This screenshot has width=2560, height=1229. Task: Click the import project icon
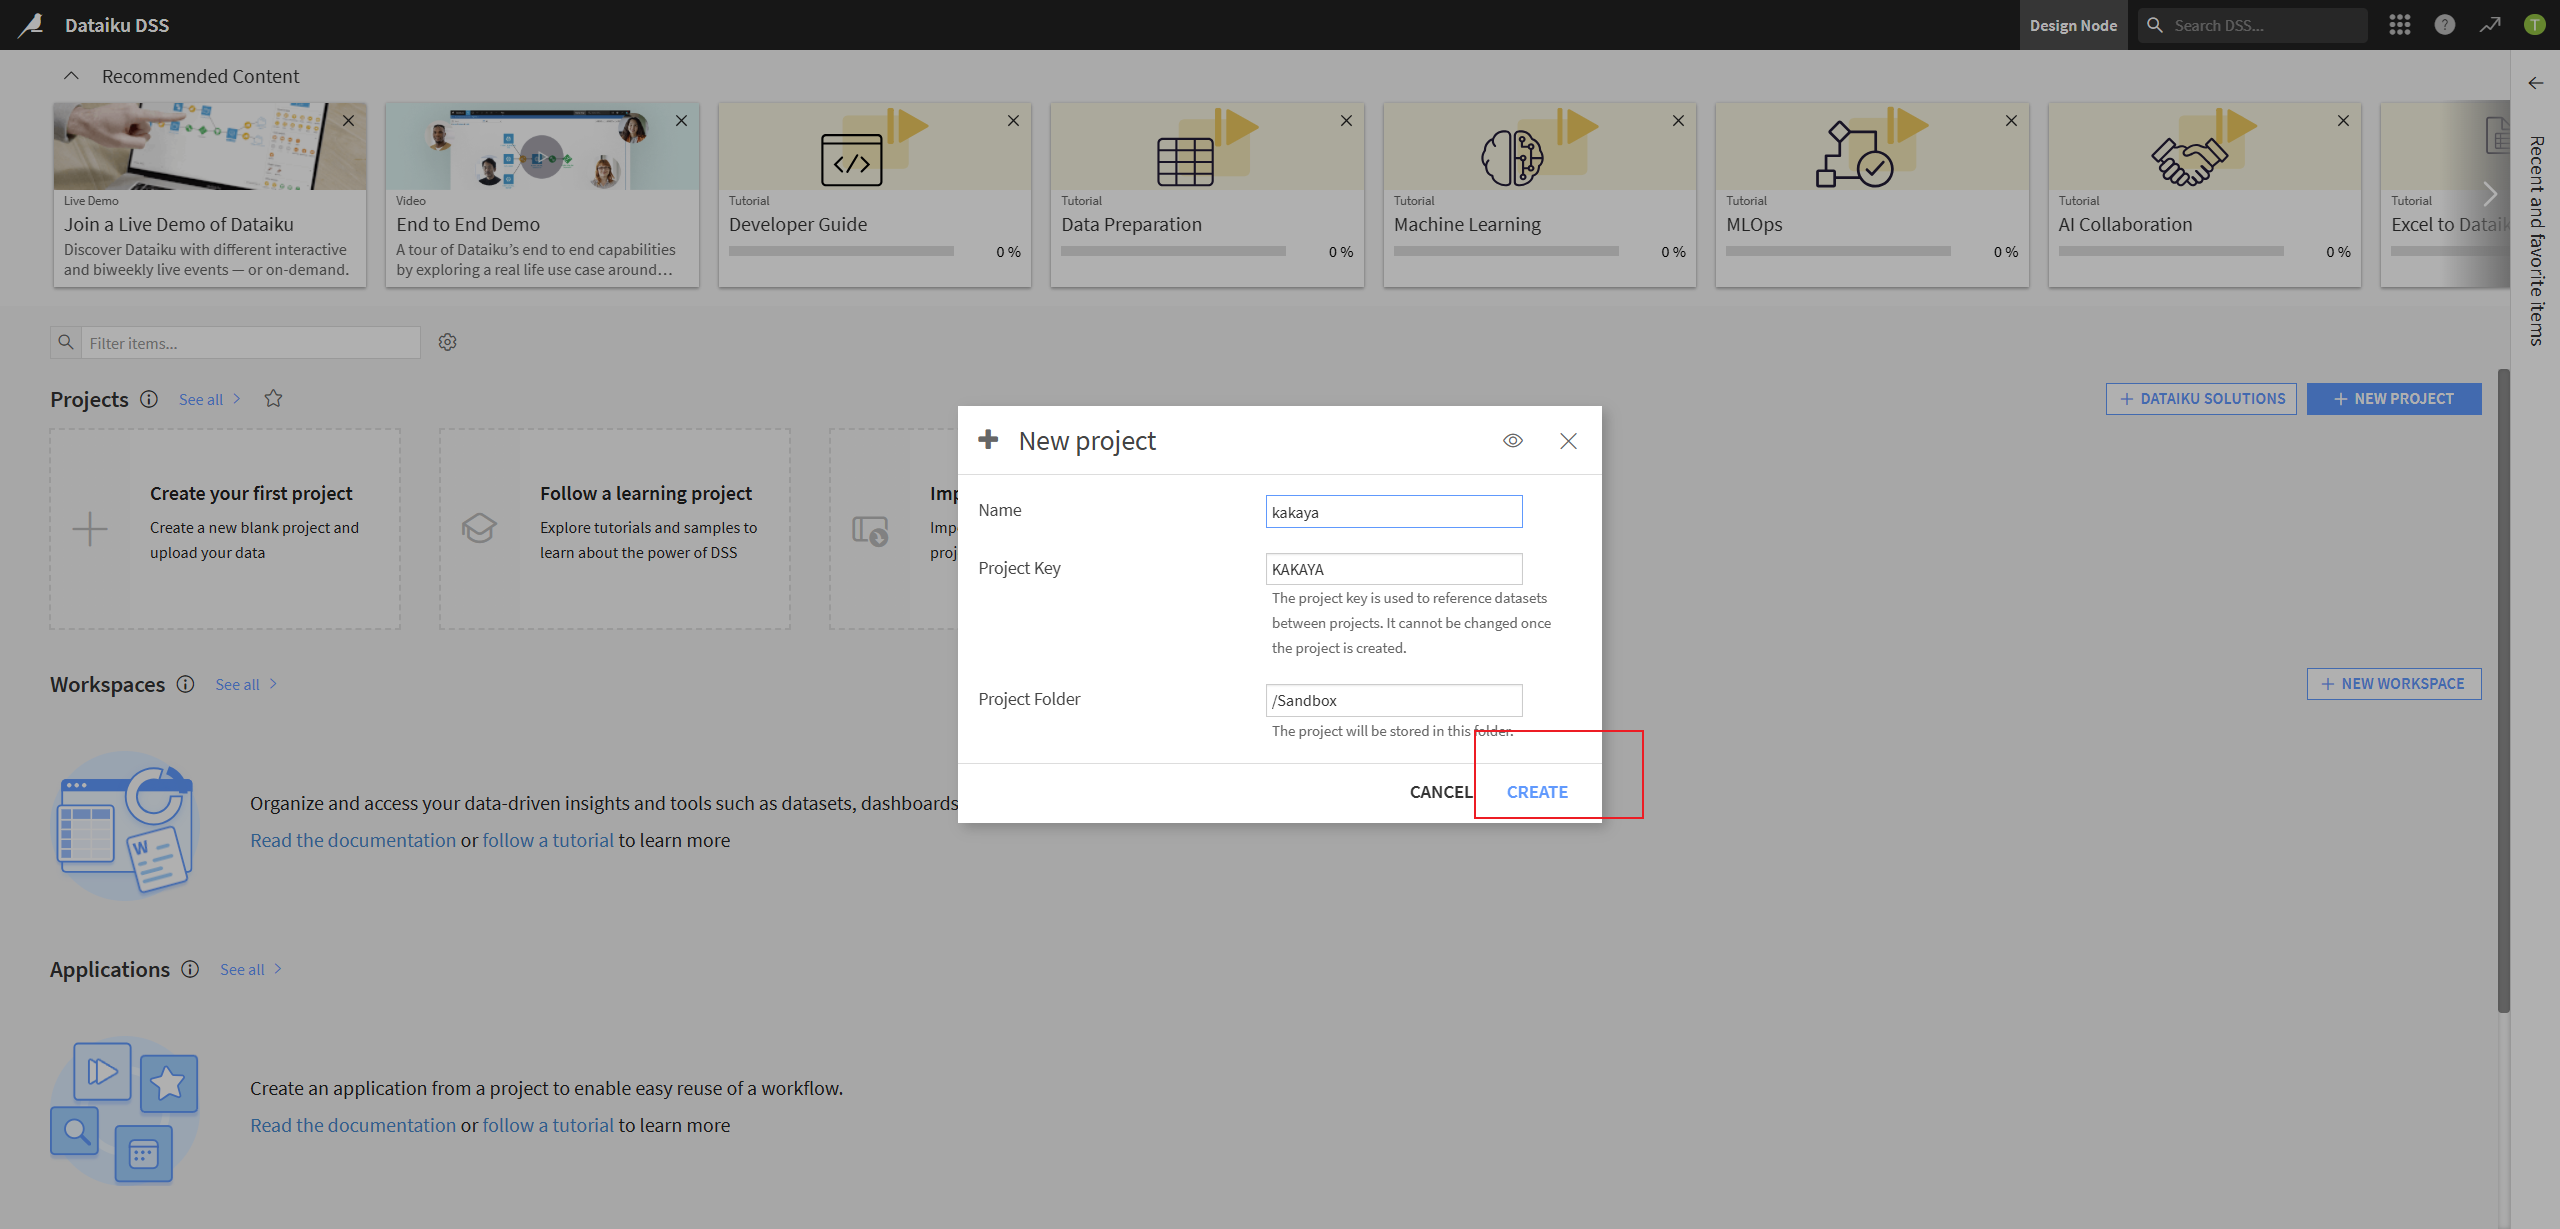pos(870,530)
